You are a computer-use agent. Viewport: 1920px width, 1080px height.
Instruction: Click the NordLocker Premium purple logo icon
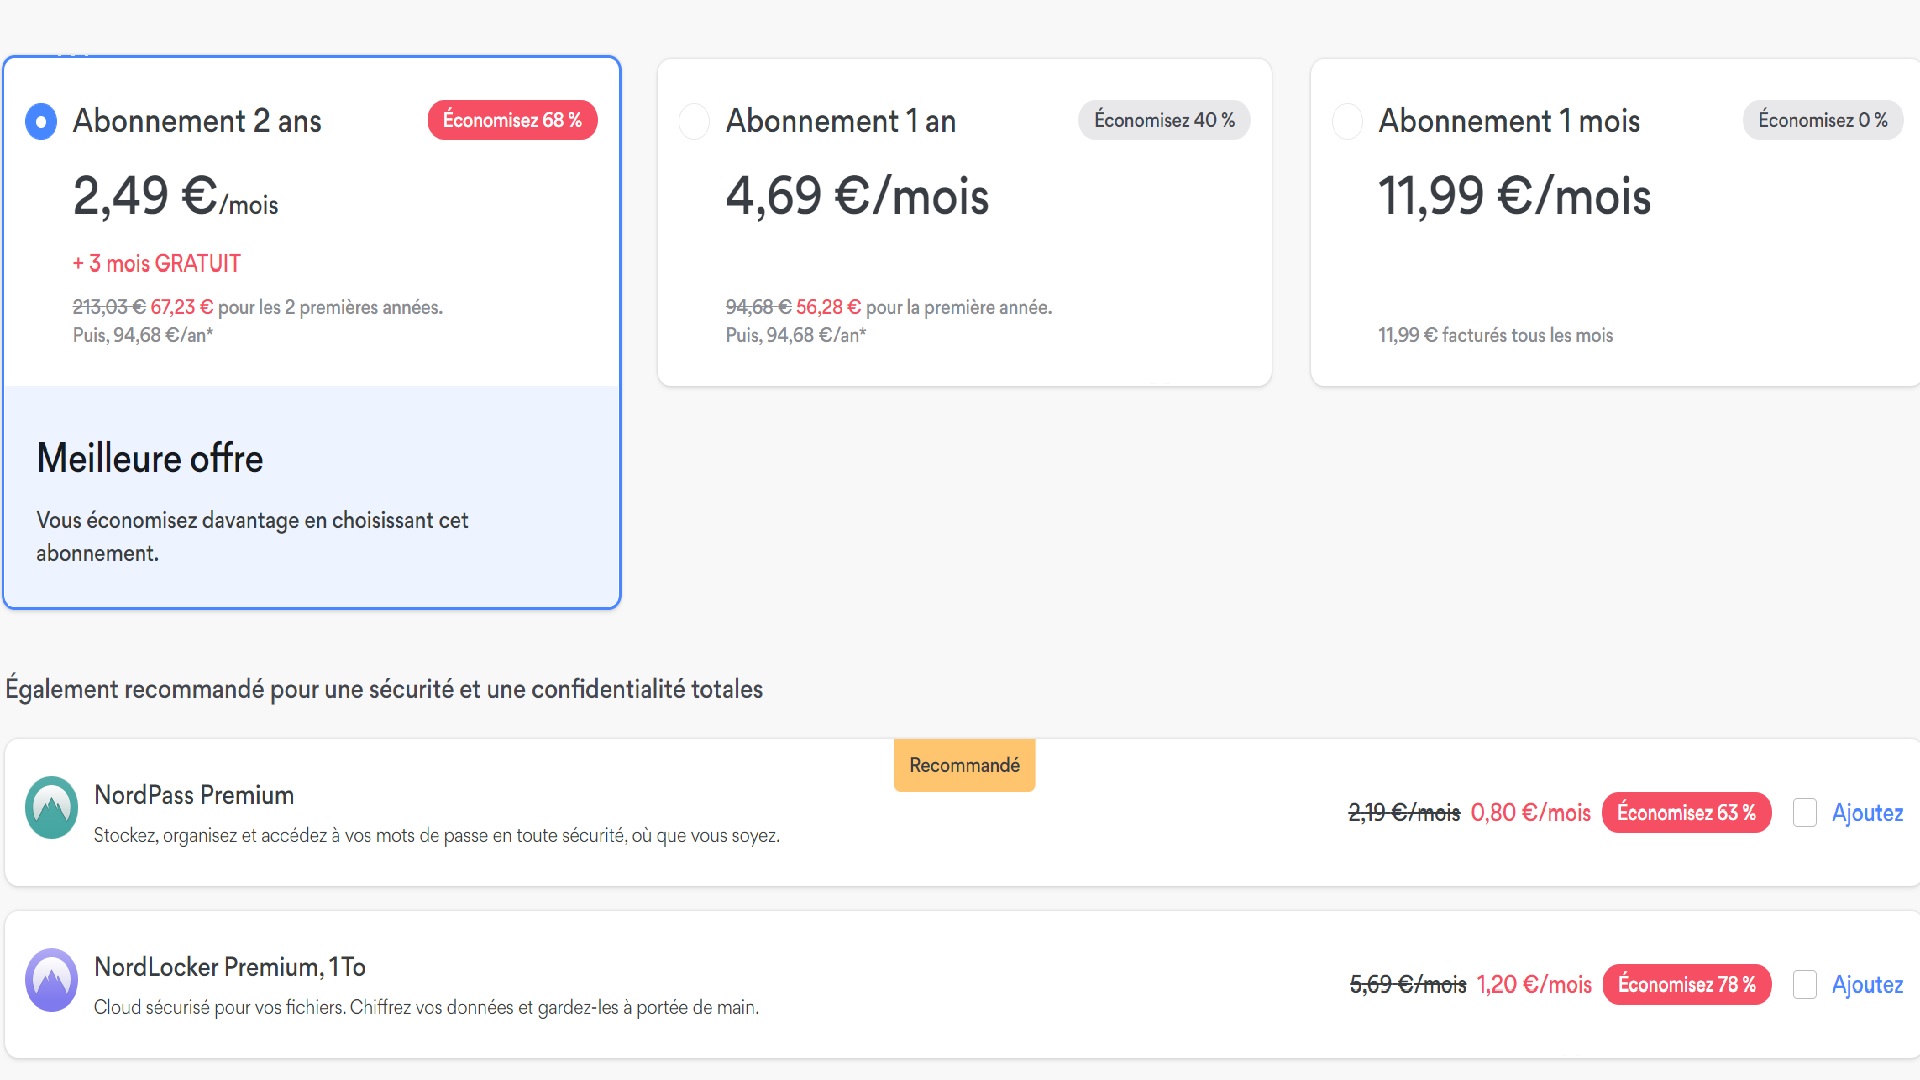(51, 980)
